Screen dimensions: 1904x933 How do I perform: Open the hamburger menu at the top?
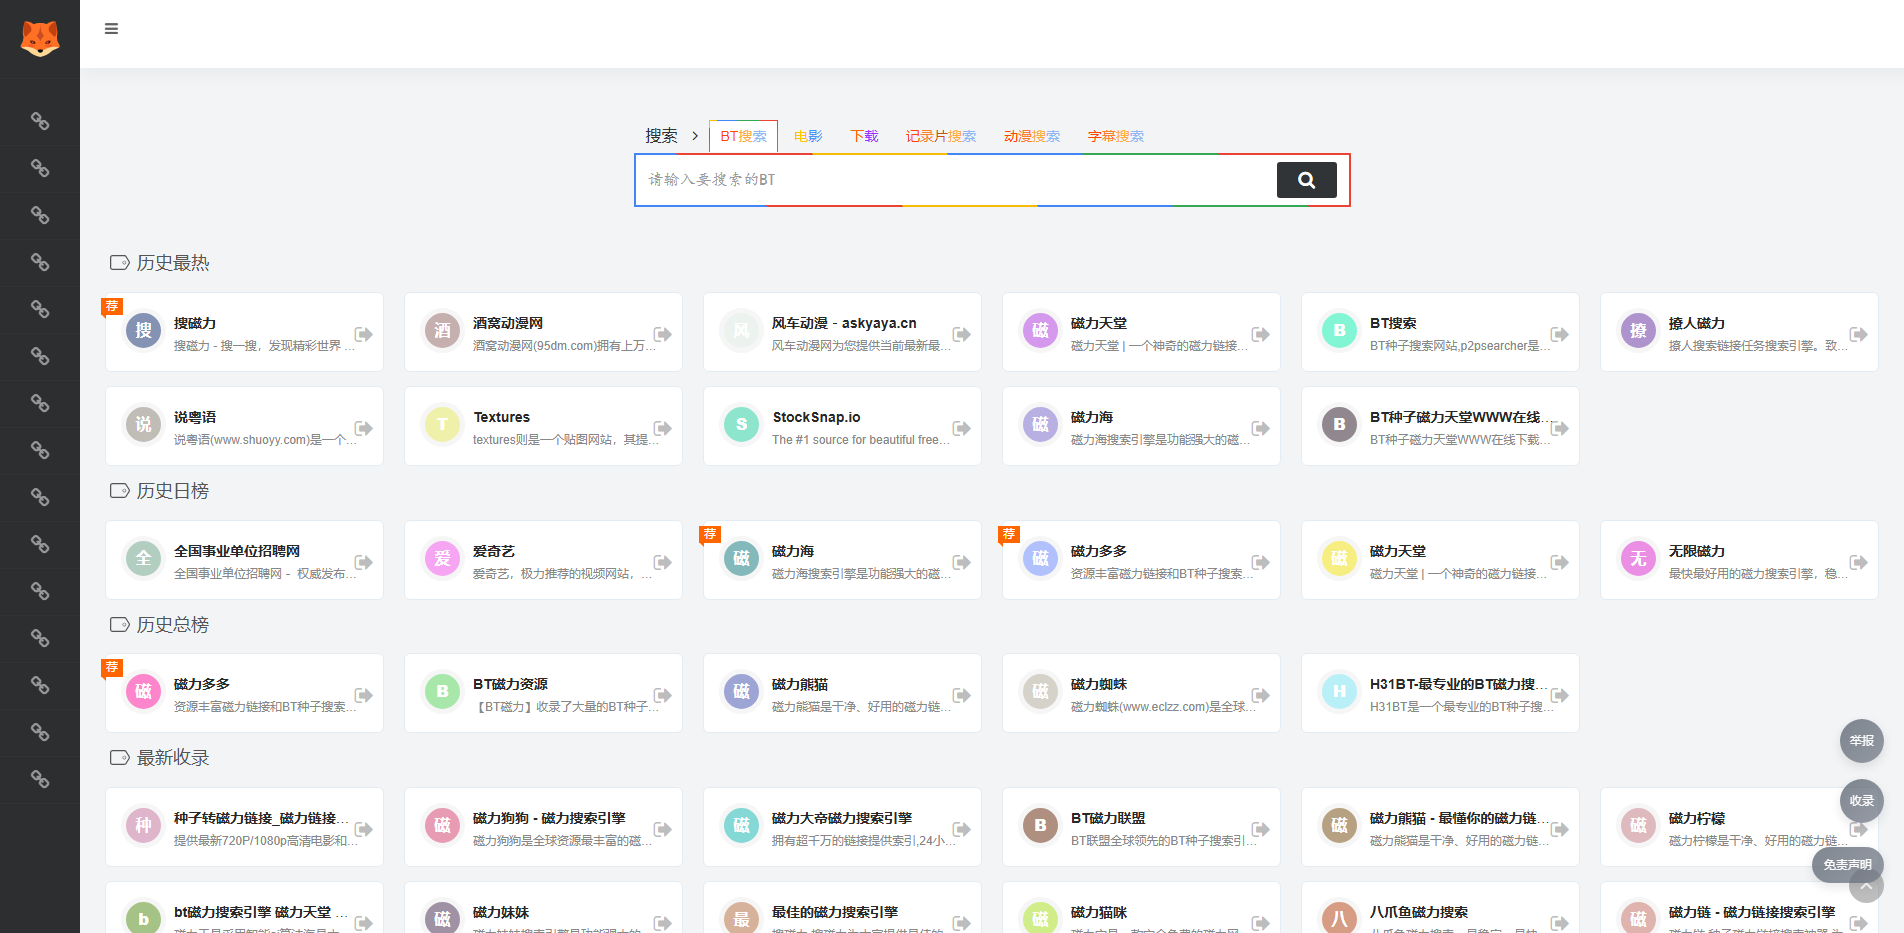point(111,28)
